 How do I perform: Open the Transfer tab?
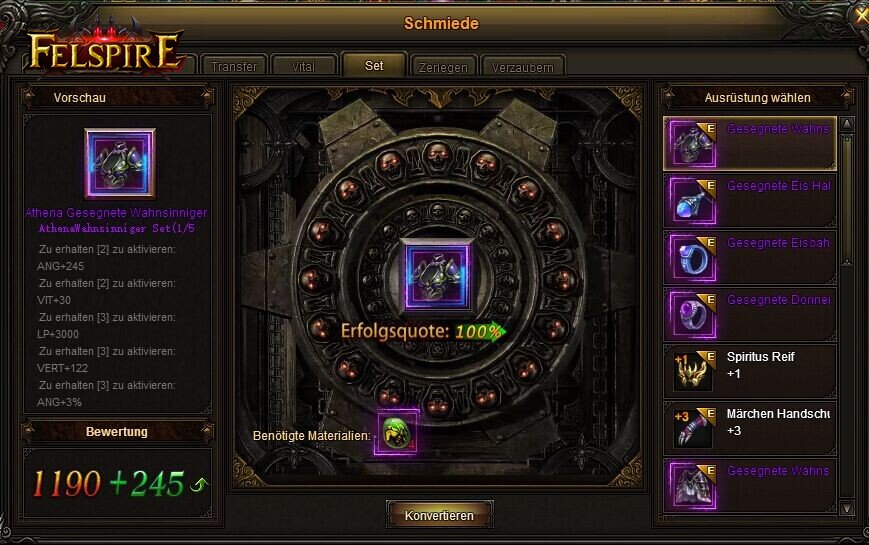(x=234, y=67)
